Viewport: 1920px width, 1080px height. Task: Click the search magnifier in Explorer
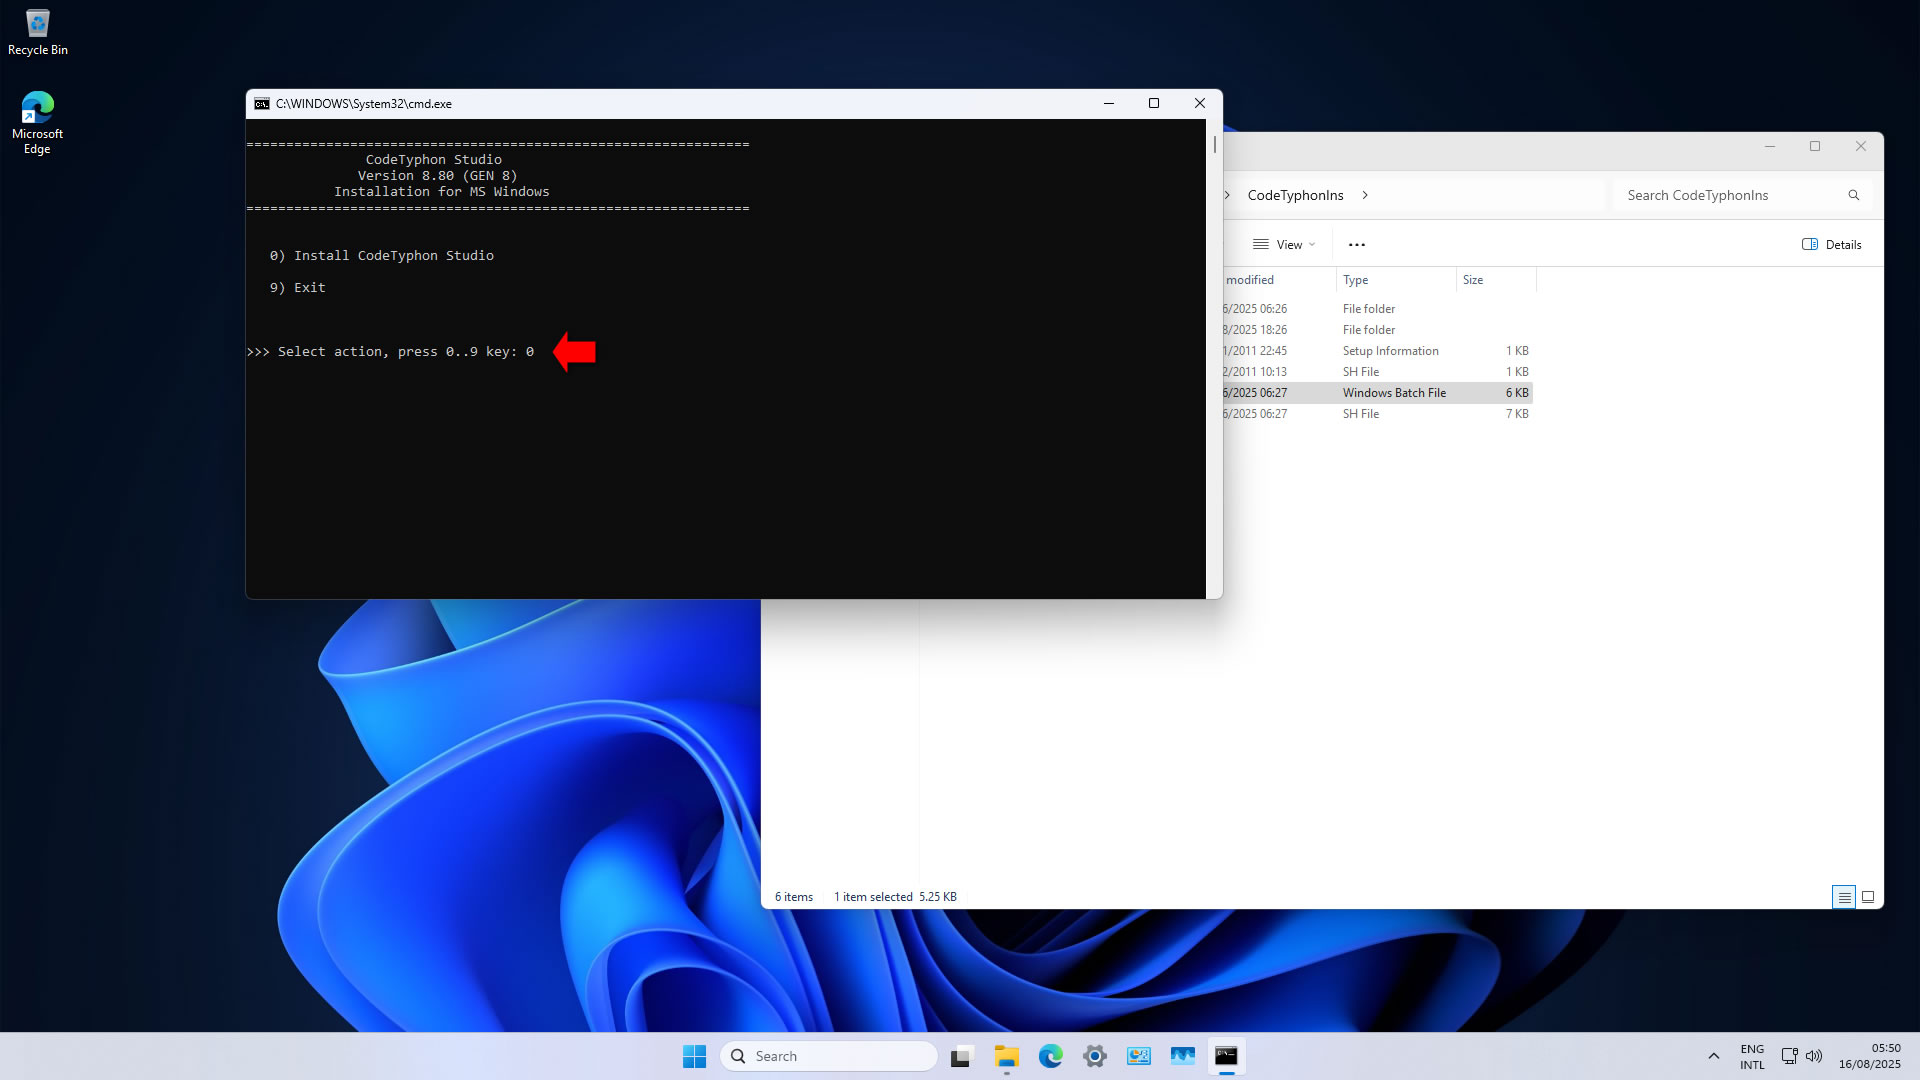[x=1853, y=195]
